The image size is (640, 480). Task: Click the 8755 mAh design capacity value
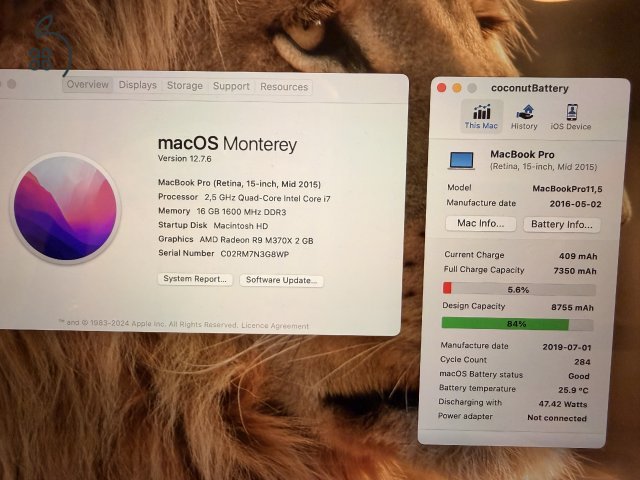(x=572, y=308)
